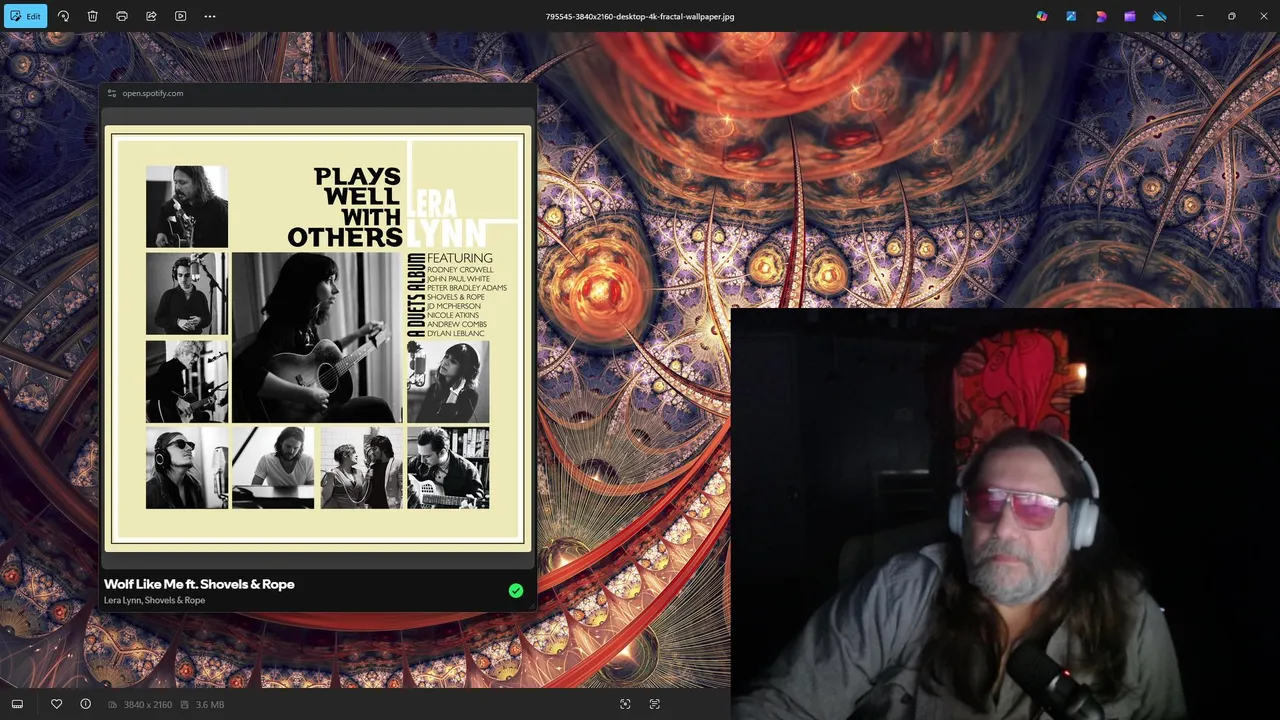Open the See more three-dots menu
Screen dimensions: 1280x720
click(x=210, y=16)
